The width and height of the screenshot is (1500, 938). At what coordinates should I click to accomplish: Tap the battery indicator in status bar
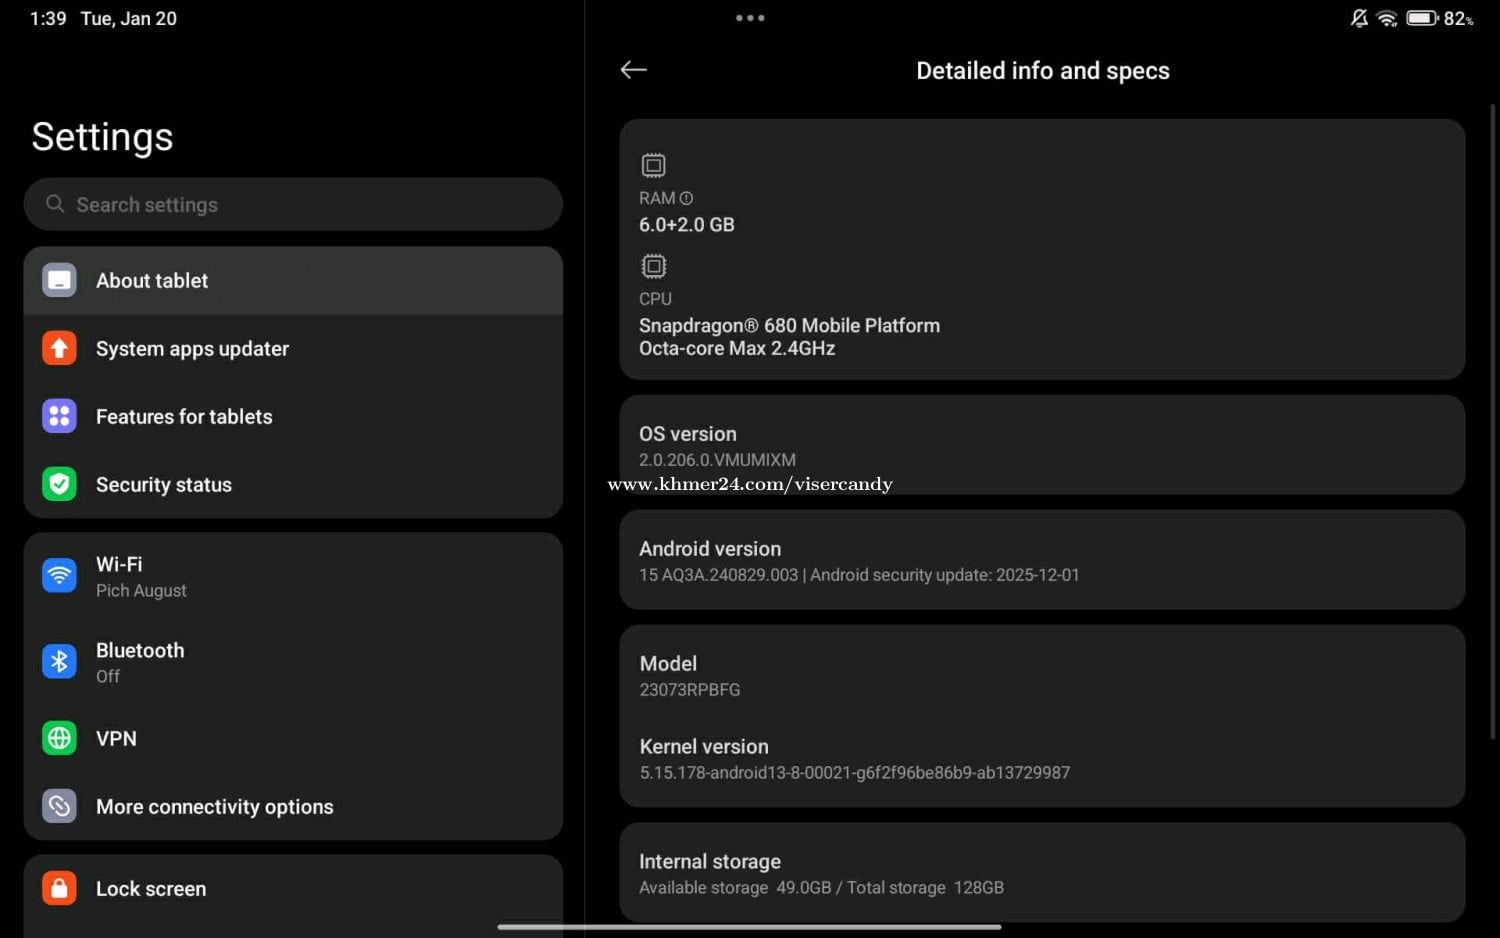tap(1421, 18)
